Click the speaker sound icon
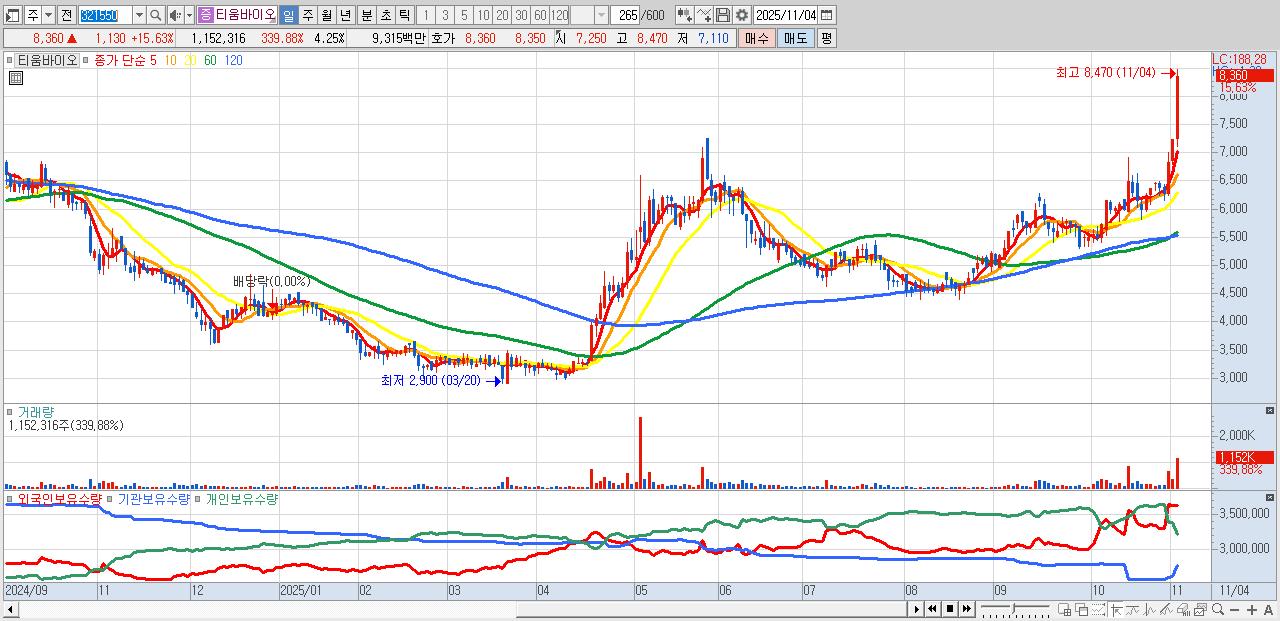 click(175, 15)
